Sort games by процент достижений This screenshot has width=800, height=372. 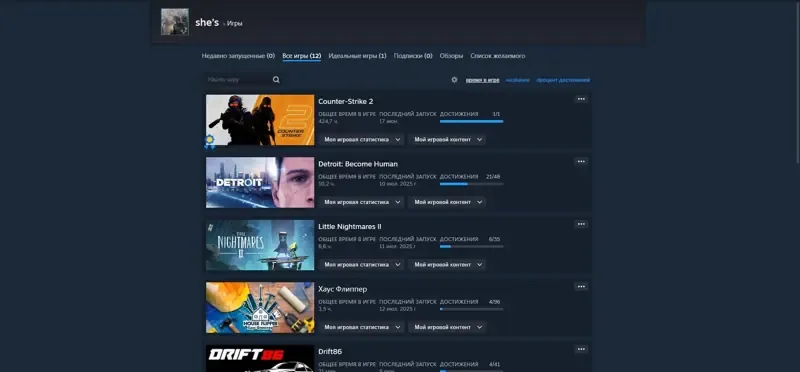click(x=563, y=80)
